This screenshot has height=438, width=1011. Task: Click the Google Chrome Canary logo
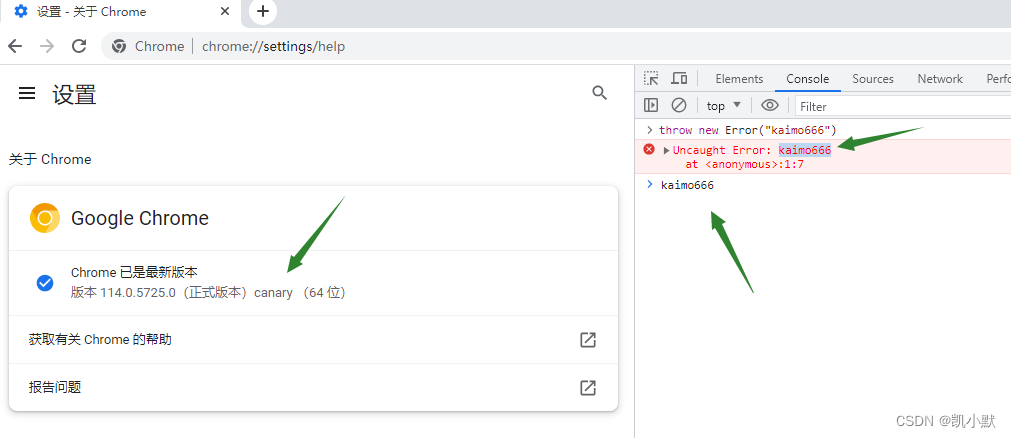(x=44, y=218)
